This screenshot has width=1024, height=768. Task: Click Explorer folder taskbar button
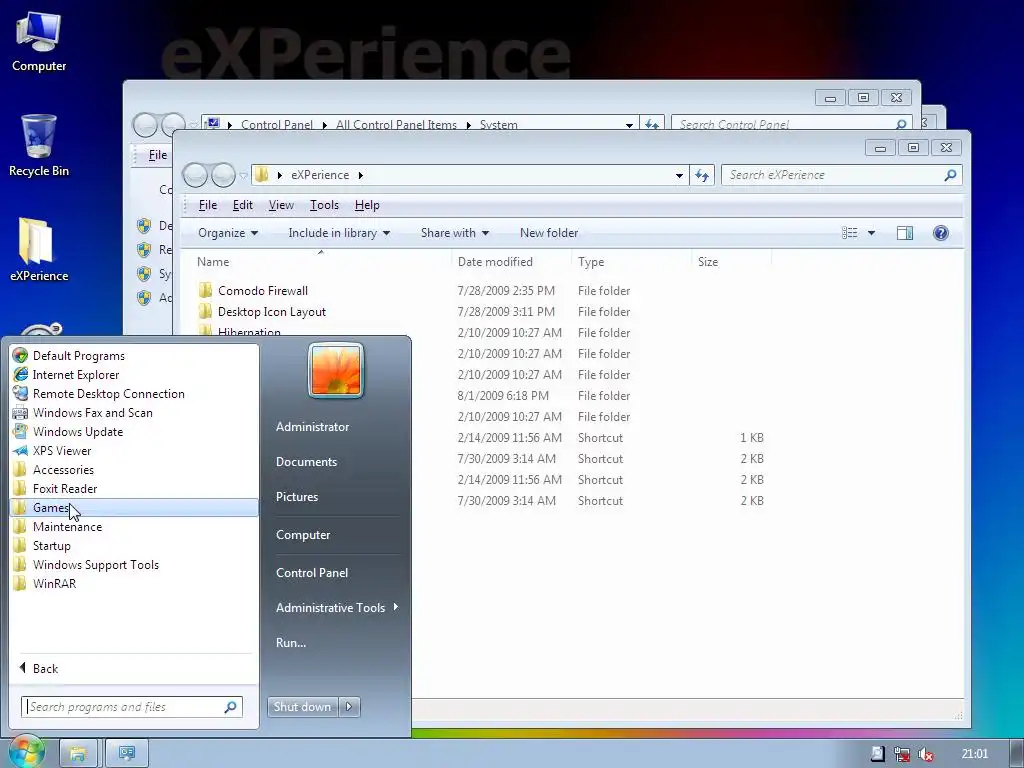point(78,754)
